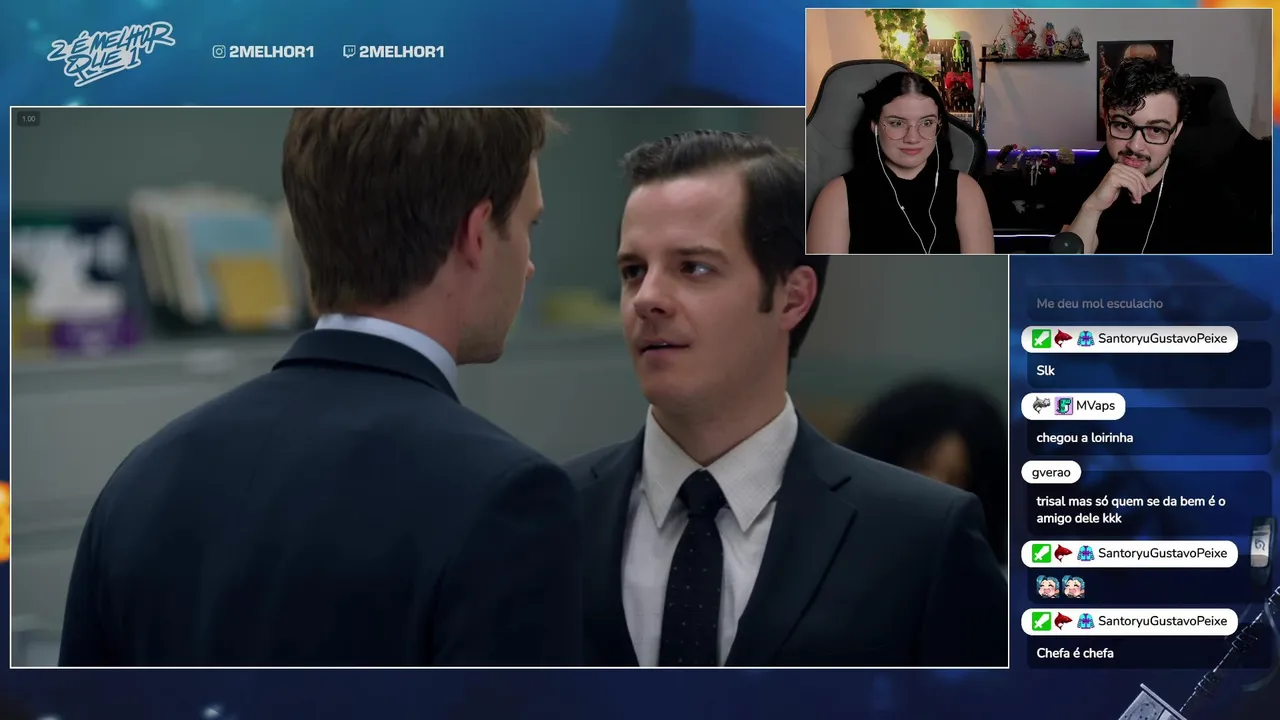Select the Twitch handle text 2MELHOR1
The height and width of the screenshot is (720, 1280).
pos(401,52)
